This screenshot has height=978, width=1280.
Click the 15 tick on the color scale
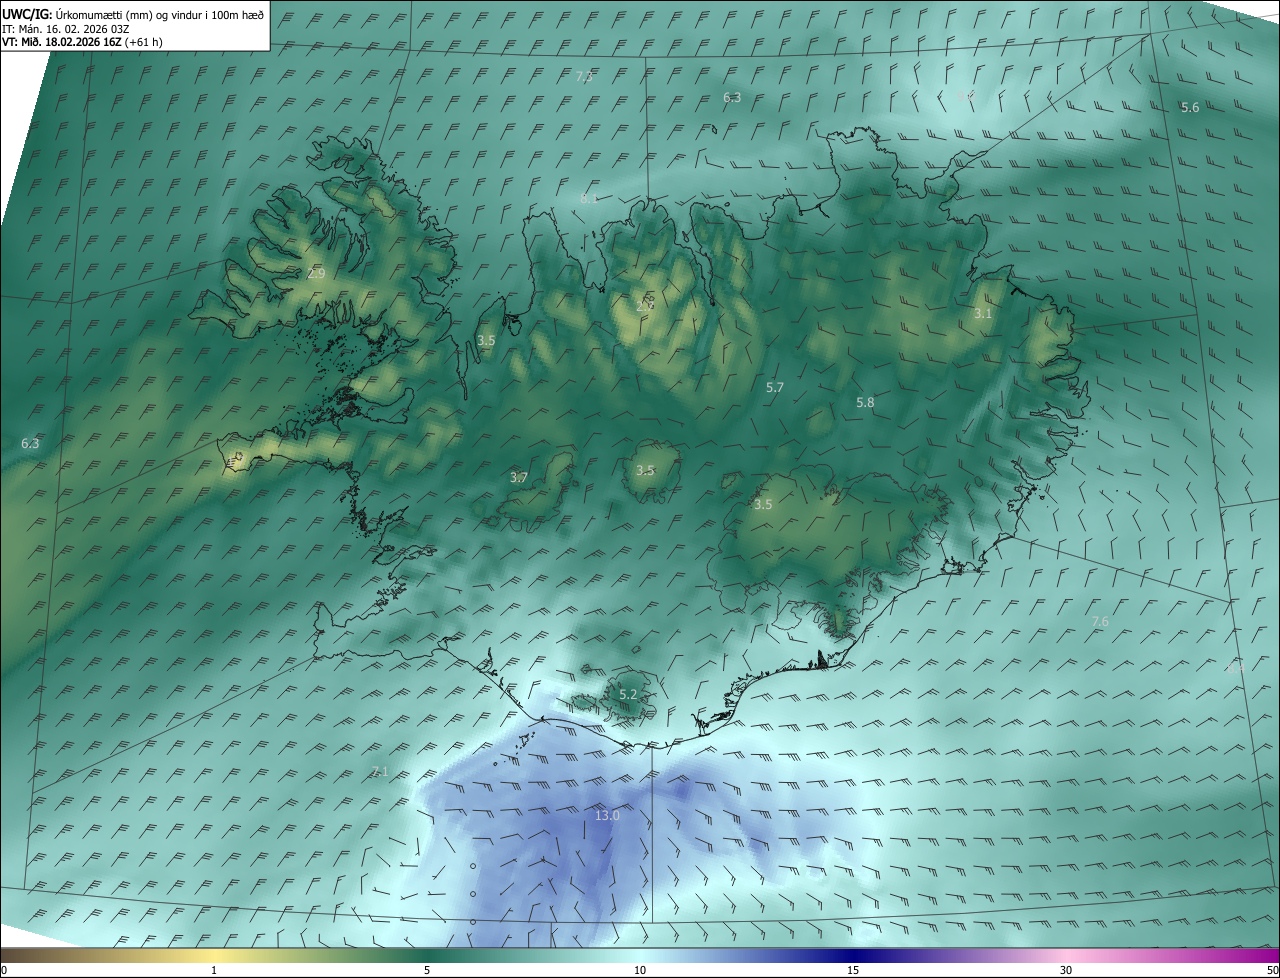[x=853, y=970]
